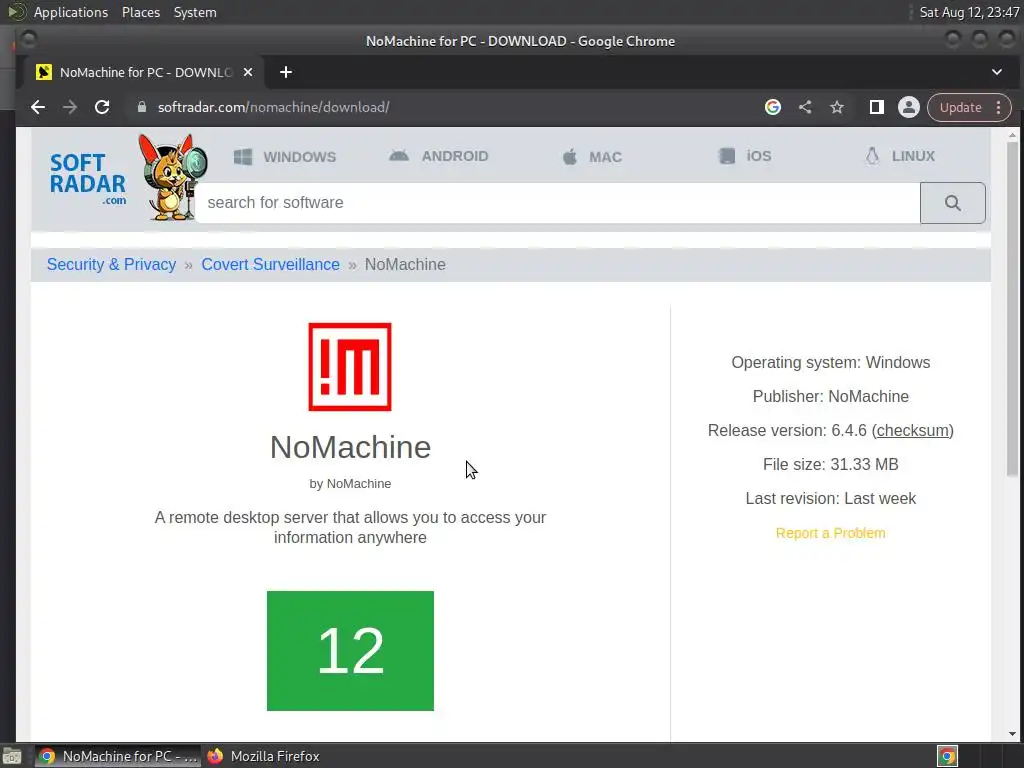
Task: Bookmark this page with the star icon
Action: [x=837, y=107]
